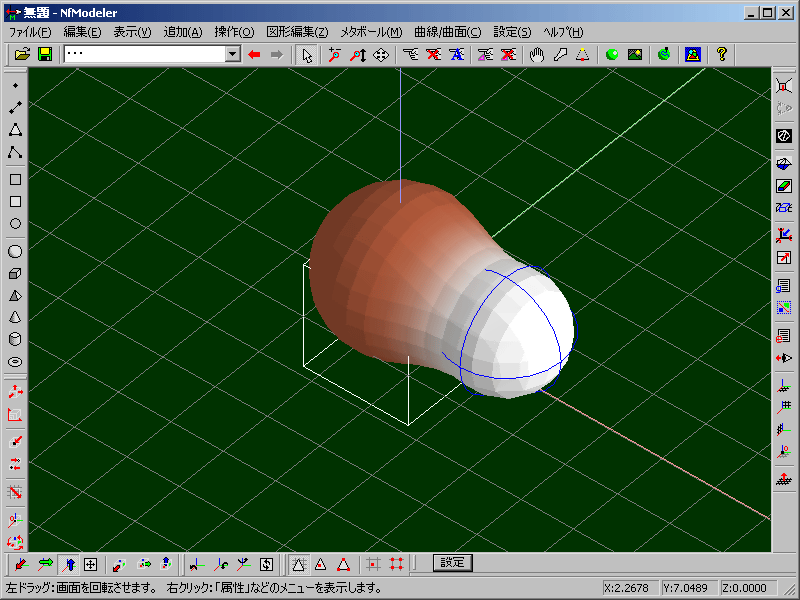This screenshot has width=800, height=600.
Task: Click the yellow question mark help icon
Action: click(722, 54)
